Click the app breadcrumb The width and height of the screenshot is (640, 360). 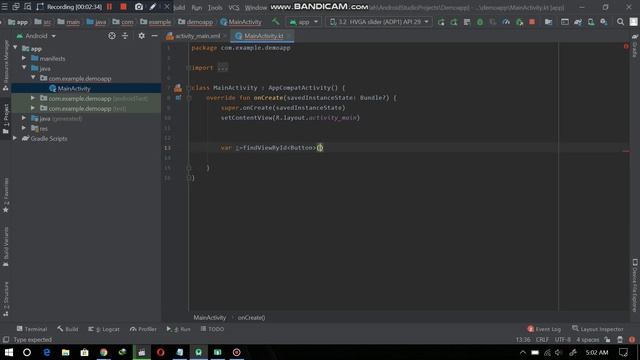coord(18,22)
